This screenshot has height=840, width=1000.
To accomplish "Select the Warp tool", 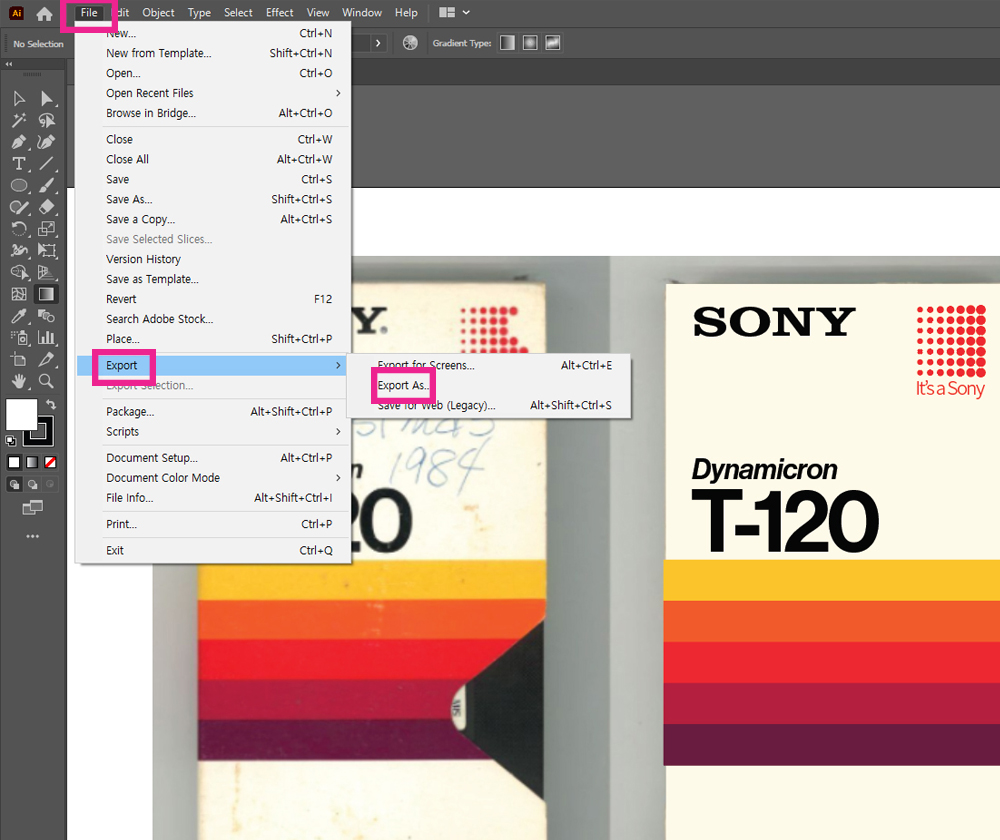I will (x=19, y=250).
